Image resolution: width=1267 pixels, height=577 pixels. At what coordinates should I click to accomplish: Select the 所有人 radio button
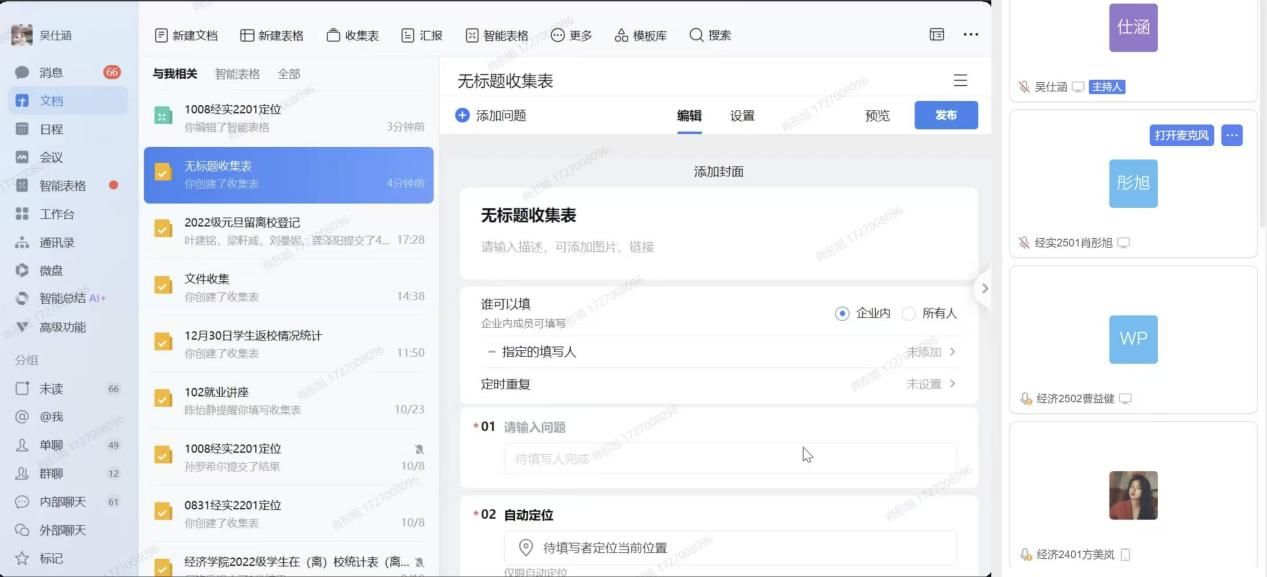(x=909, y=313)
